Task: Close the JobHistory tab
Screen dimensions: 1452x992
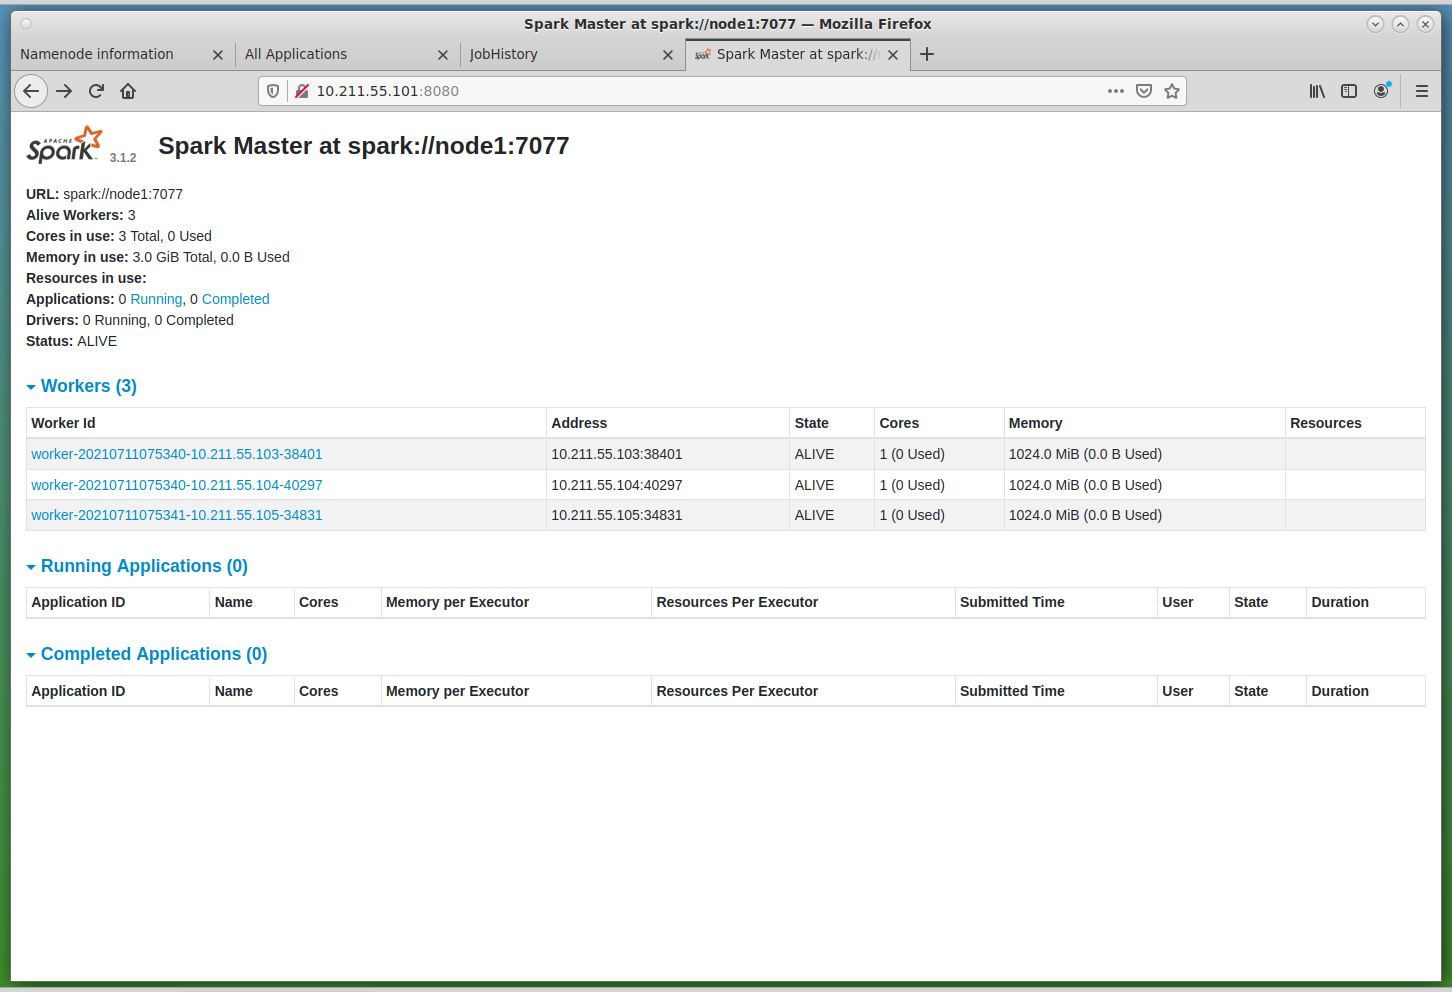Action: tap(668, 55)
